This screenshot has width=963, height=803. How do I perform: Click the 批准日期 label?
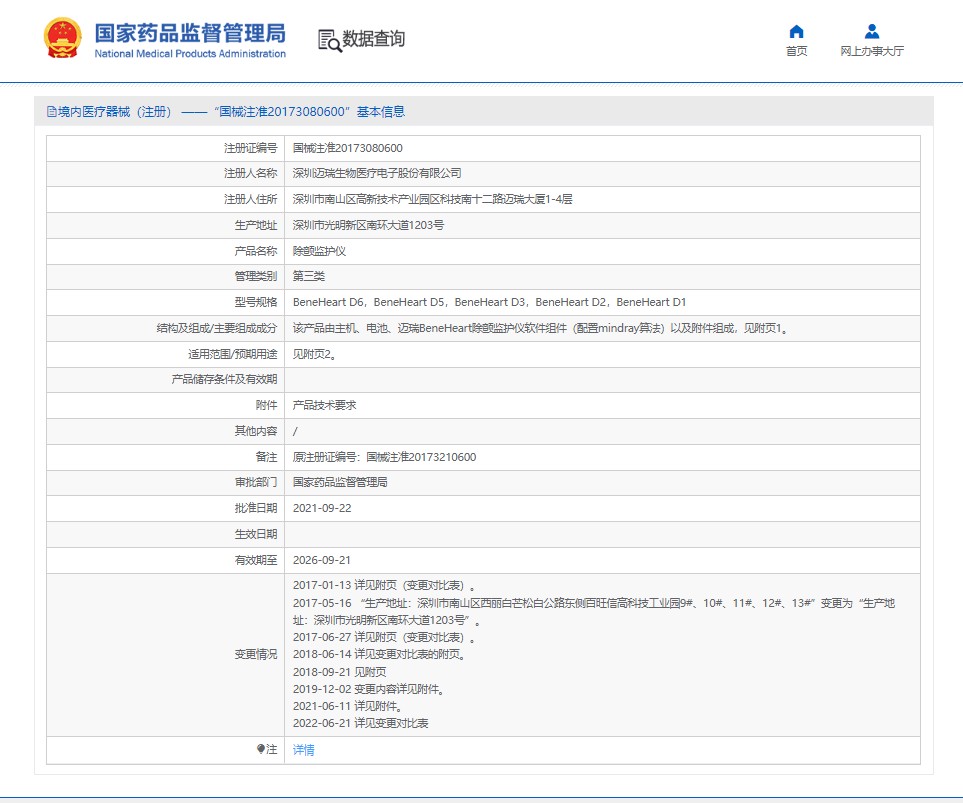point(256,508)
